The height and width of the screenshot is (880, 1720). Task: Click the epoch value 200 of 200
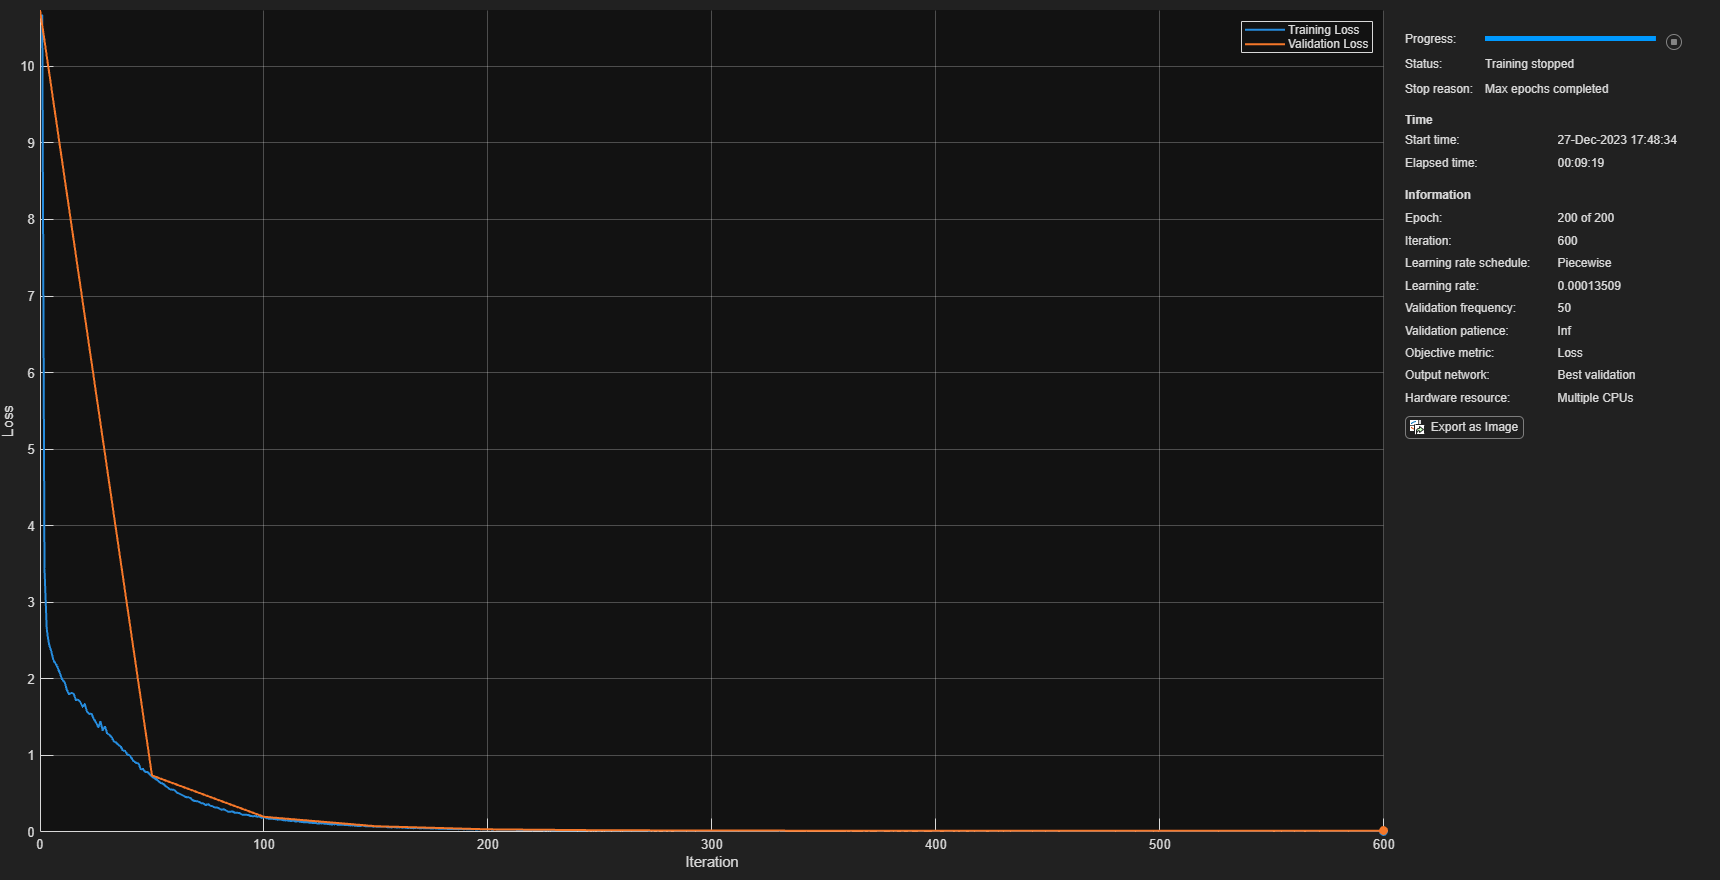1585,218
